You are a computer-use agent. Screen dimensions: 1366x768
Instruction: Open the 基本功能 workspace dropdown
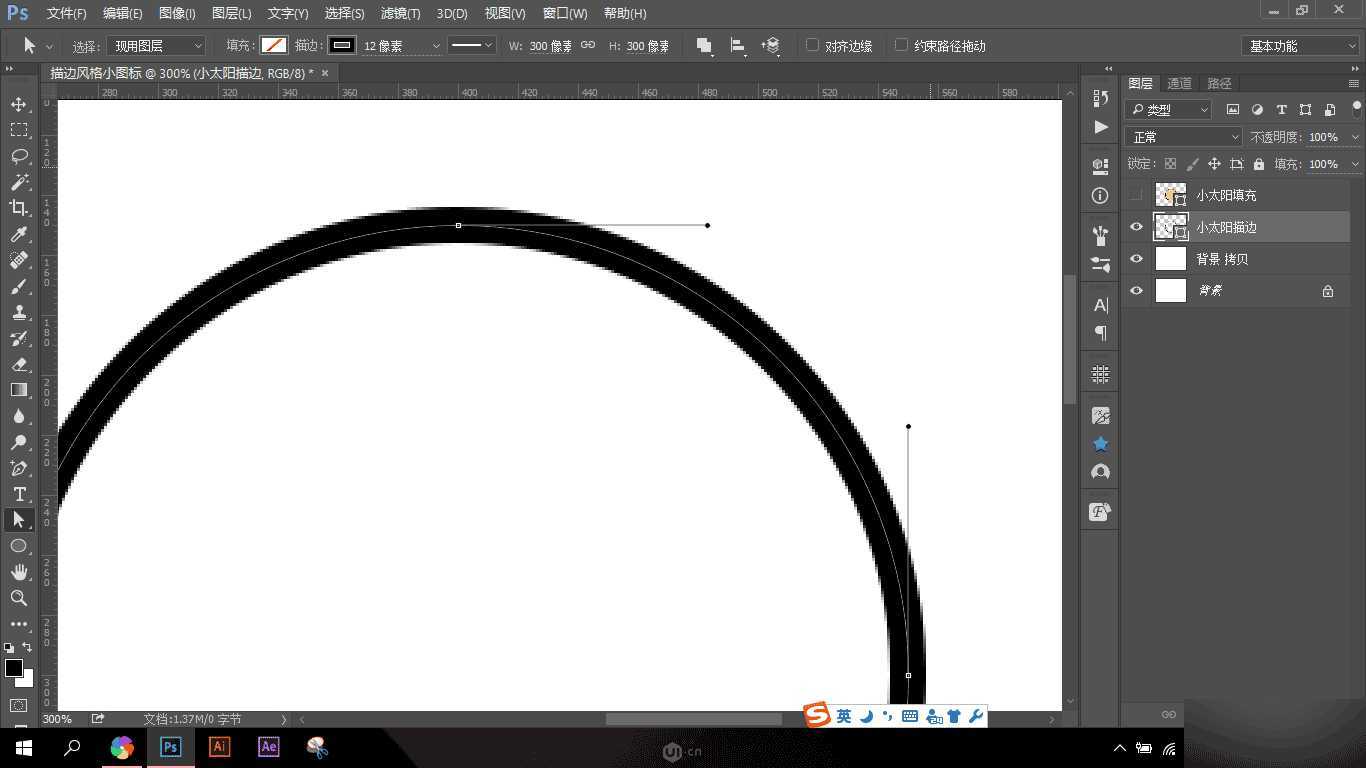[x=1300, y=46]
